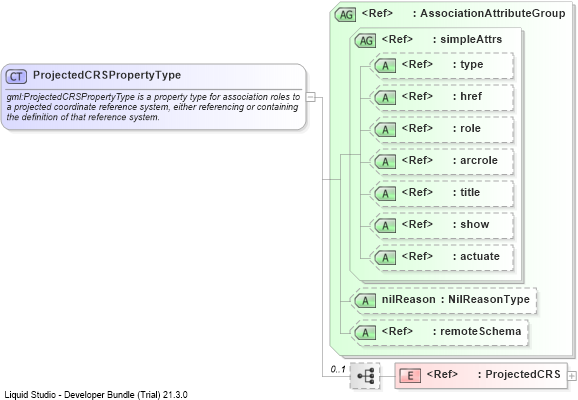Select the ': href' attribute label
This screenshot has height=400, width=578.
(x=467, y=97)
